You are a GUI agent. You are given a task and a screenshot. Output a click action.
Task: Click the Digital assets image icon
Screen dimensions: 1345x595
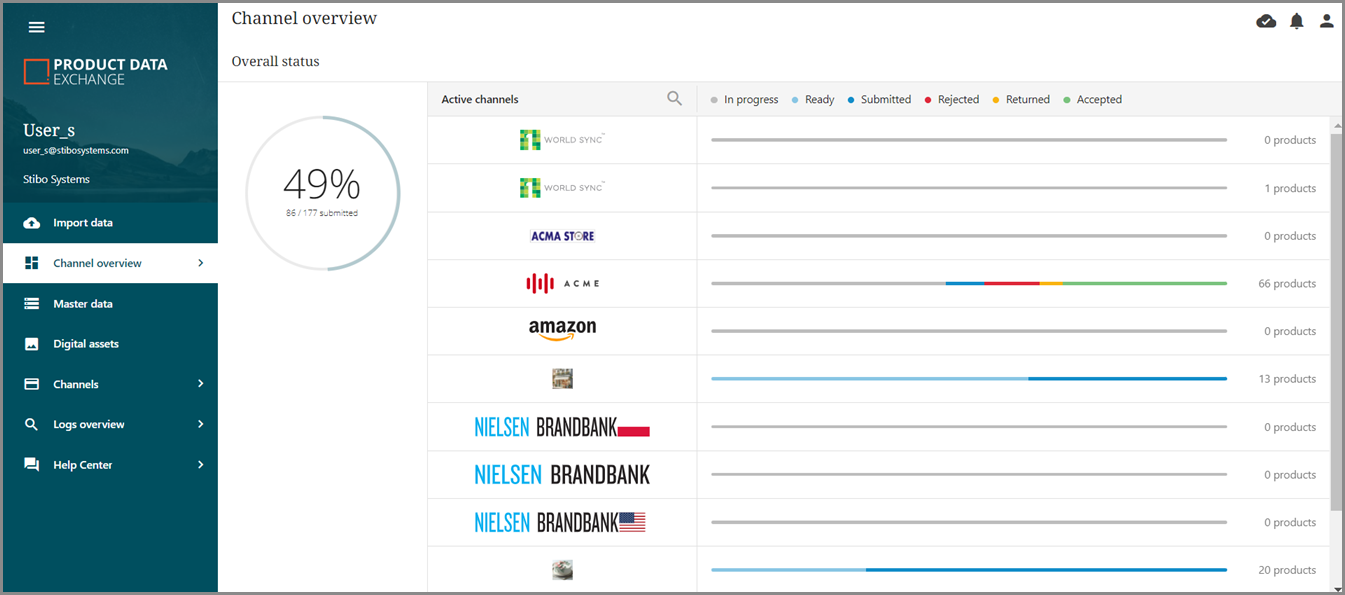[32, 344]
